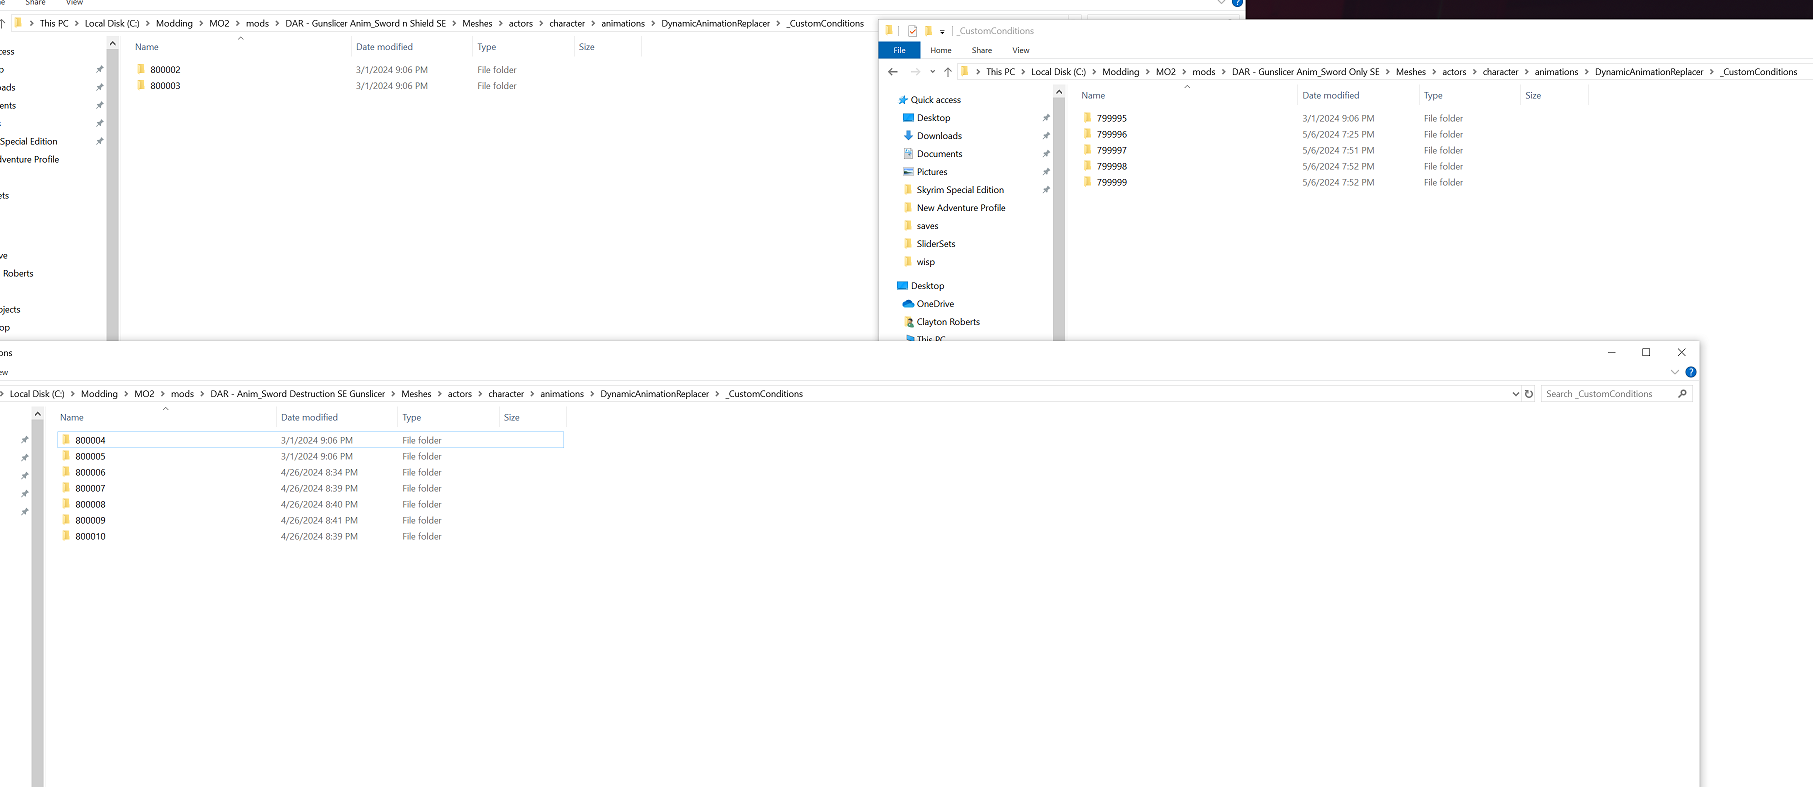Select date 4/26/2024 8:41 PM cell
This screenshot has width=1813, height=787.
click(319, 520)
